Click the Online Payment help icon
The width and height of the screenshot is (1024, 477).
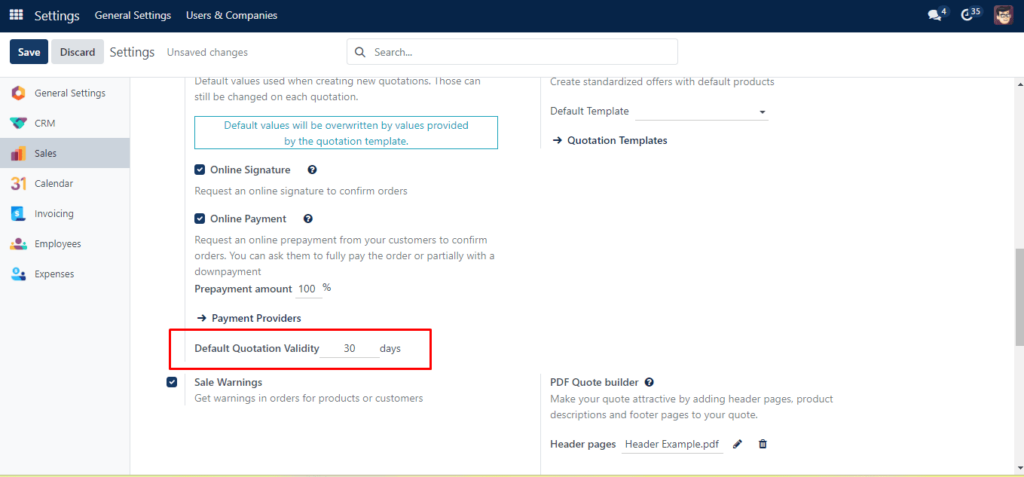pyautogui.click(x=308, y=218)
